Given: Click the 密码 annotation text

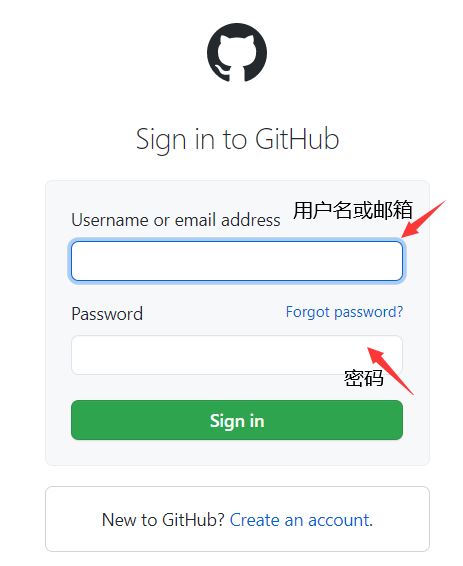Looking at the screenshot, I should pos(363,378).
